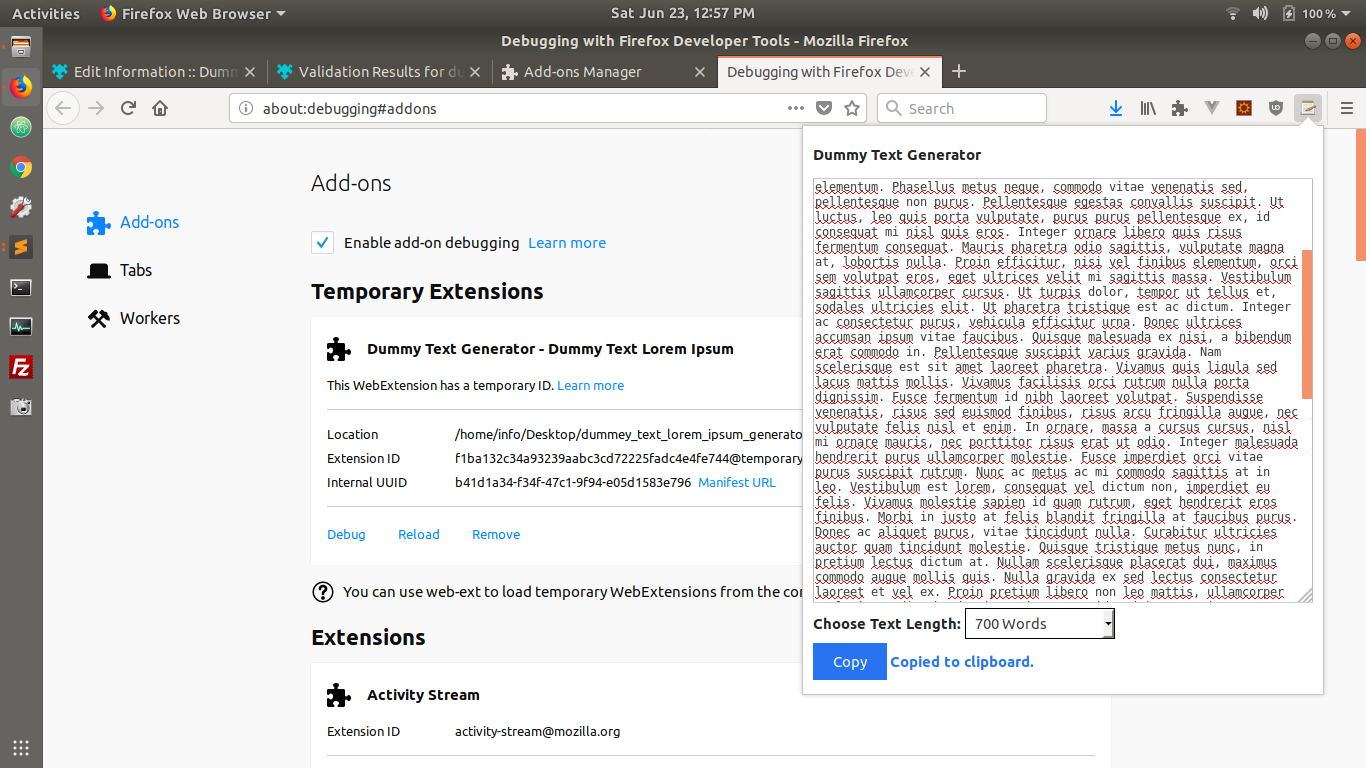Image resolution: width=1366 pixels, height=768 pixels.
Task: Click Remove for the temporary extension
Action: (496, 534)
